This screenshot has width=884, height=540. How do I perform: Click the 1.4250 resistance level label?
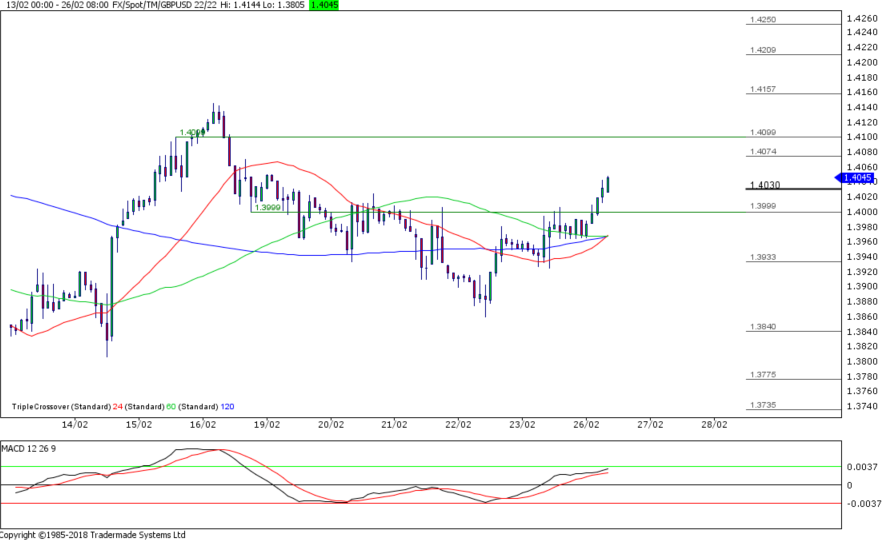(x=763, y=19)
